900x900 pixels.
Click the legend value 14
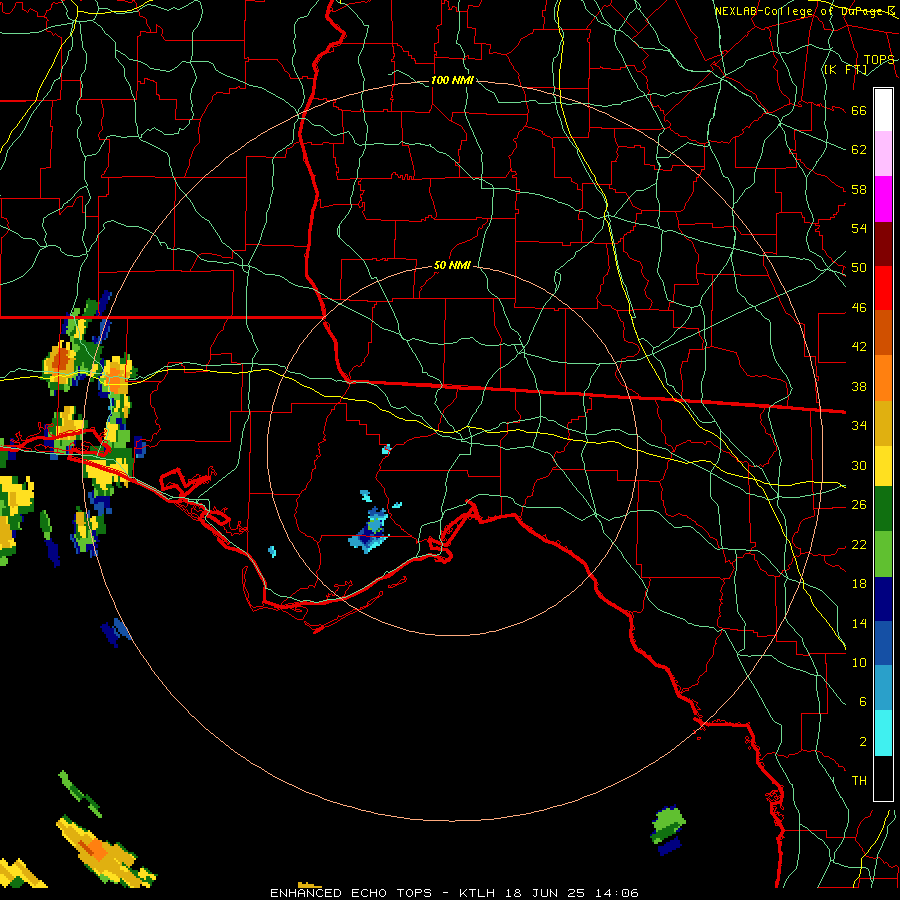click(859, 623)
